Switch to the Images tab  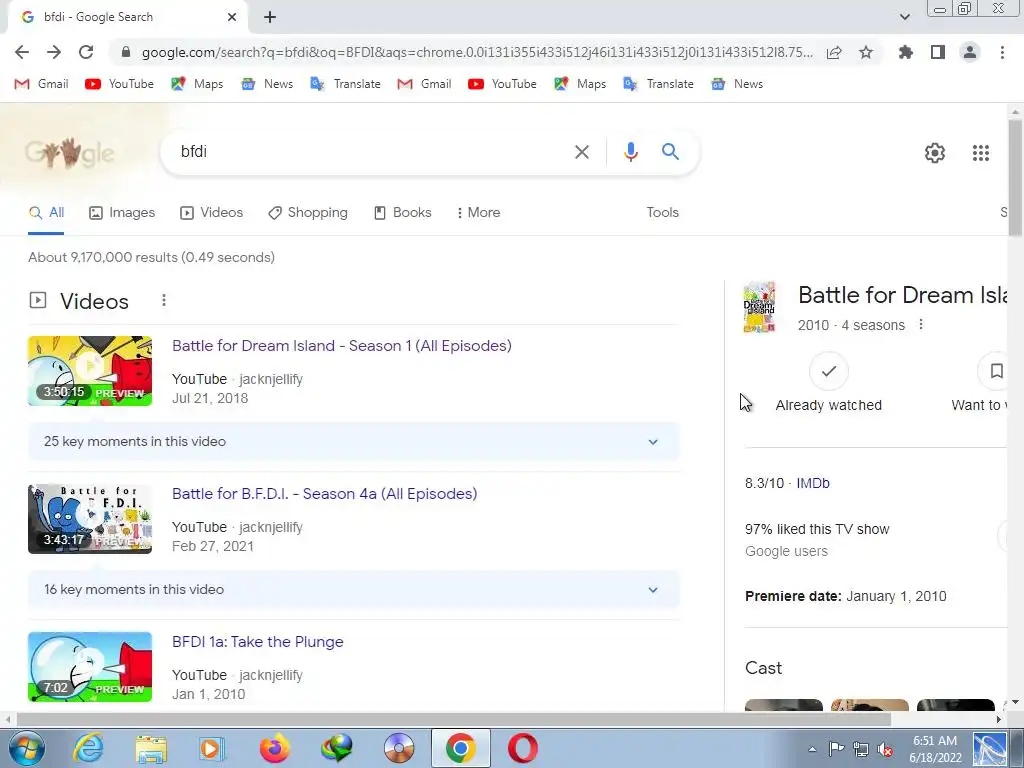(x=122, y=213)
